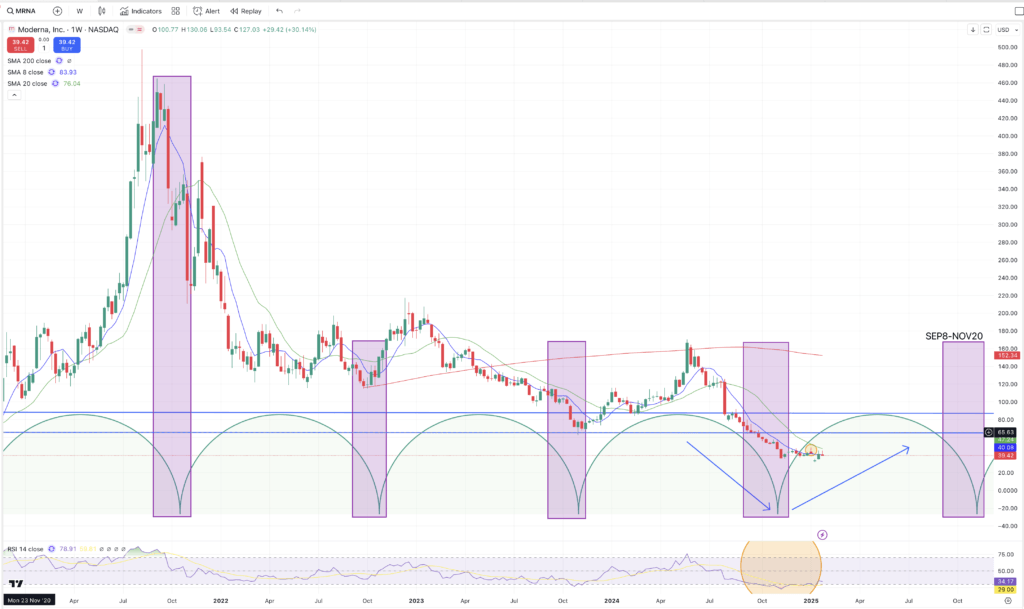Click the 2023 label on time axis

[416, 601]
